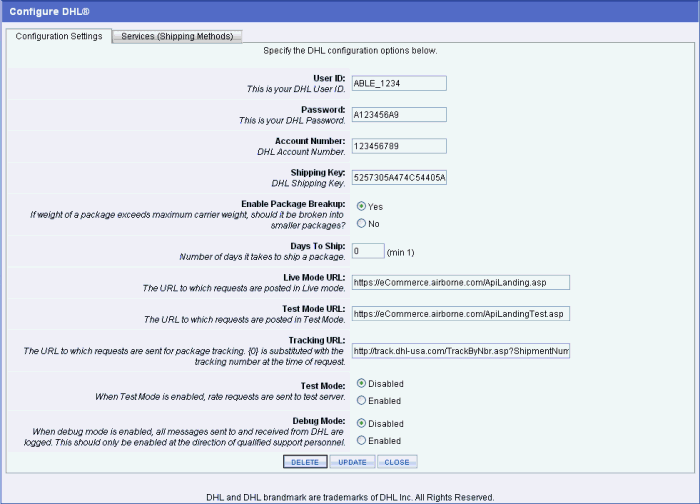Focus the Live Mode URL field
This screenshot has height=504, width=700.
click(461, 283)
